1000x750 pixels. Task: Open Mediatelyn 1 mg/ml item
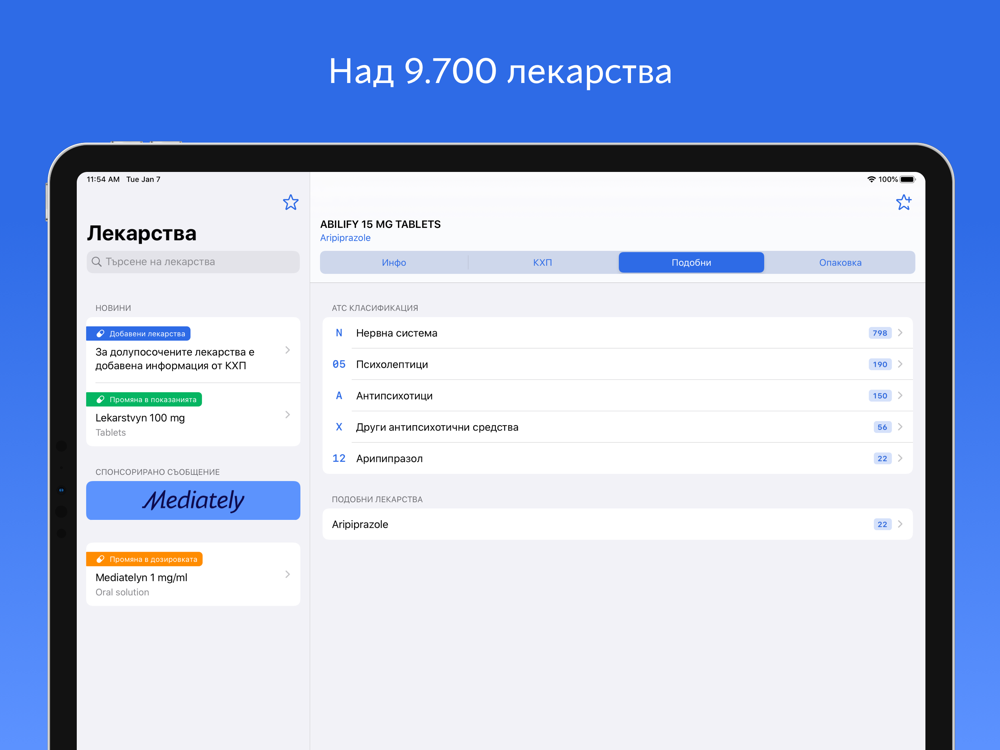(x=193, y=575)
